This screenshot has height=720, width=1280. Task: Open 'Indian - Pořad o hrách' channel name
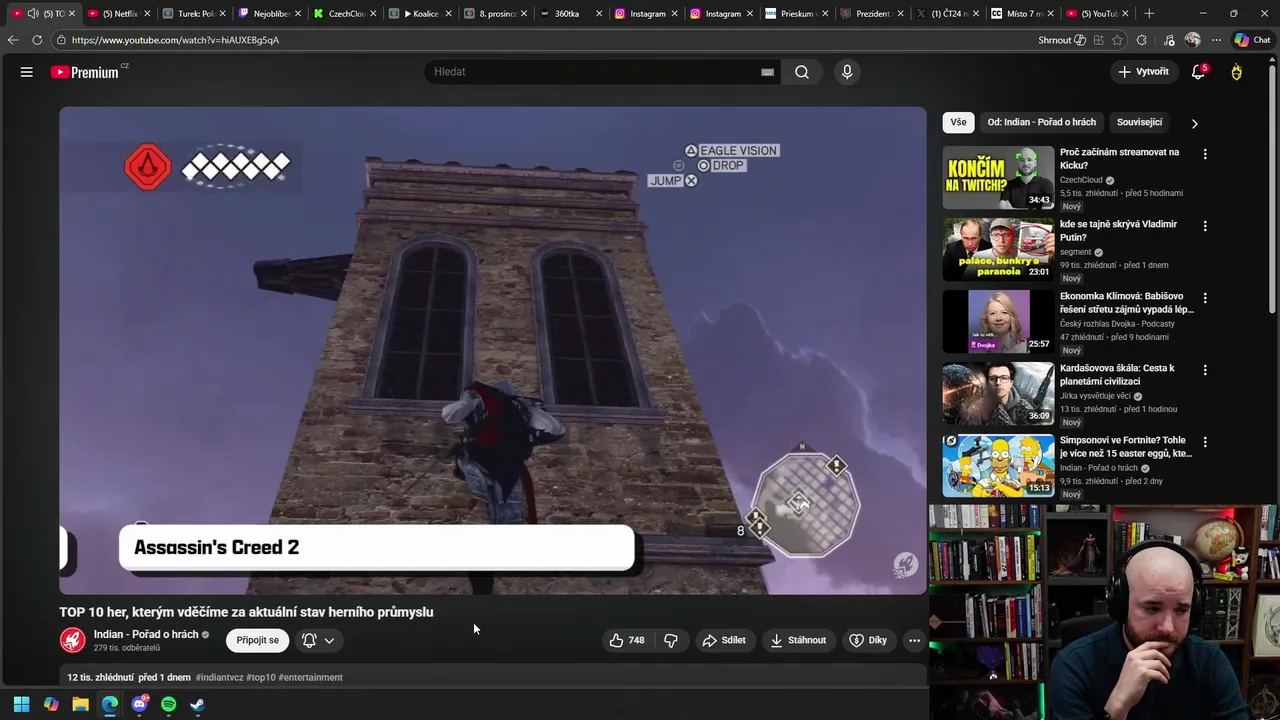[146, 634]
